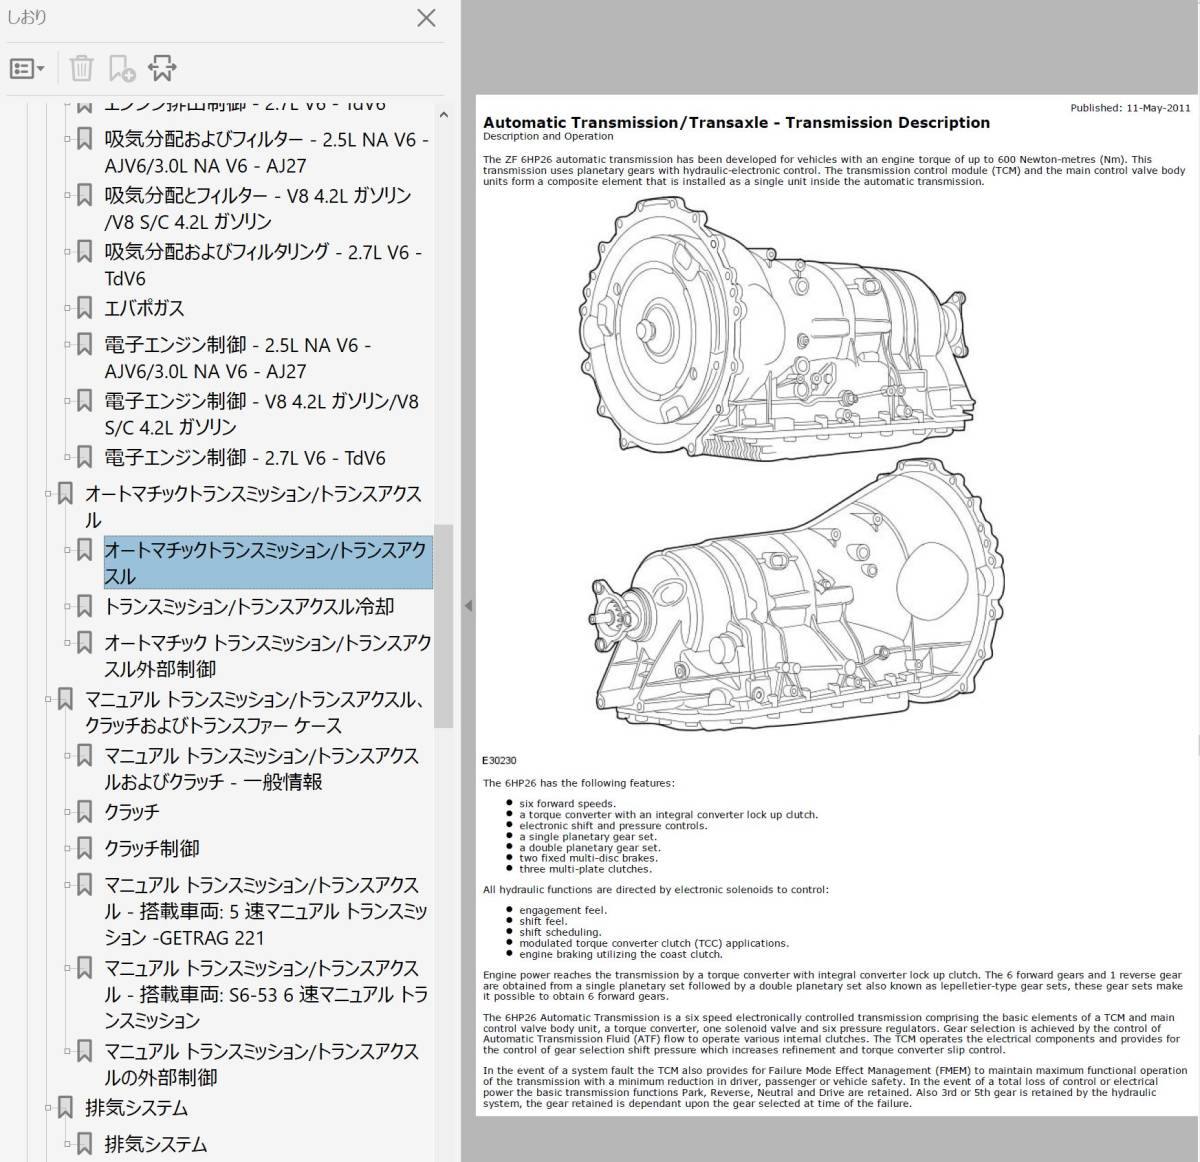1200x1162 pixels.
Task: Select the highlighted オートマチックトランスミッション/トランスアクスル bookmark
Action: point(265,563)
